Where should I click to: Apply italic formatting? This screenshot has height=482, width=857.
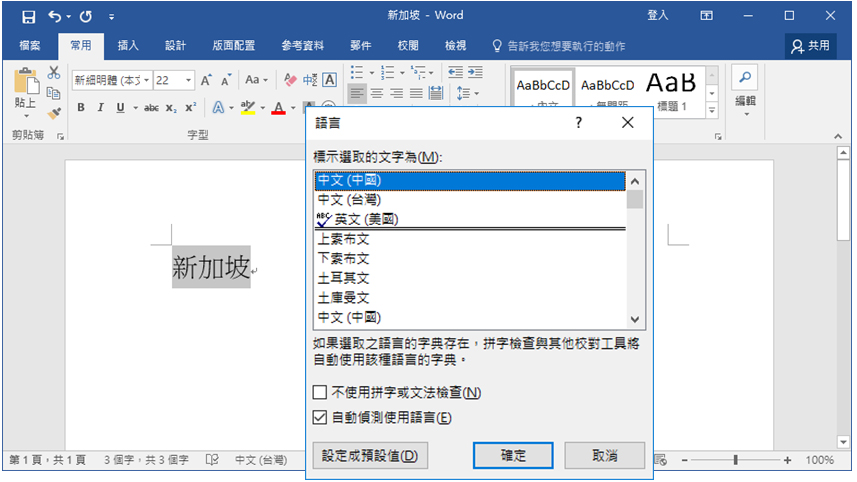(x=100, y=107)
